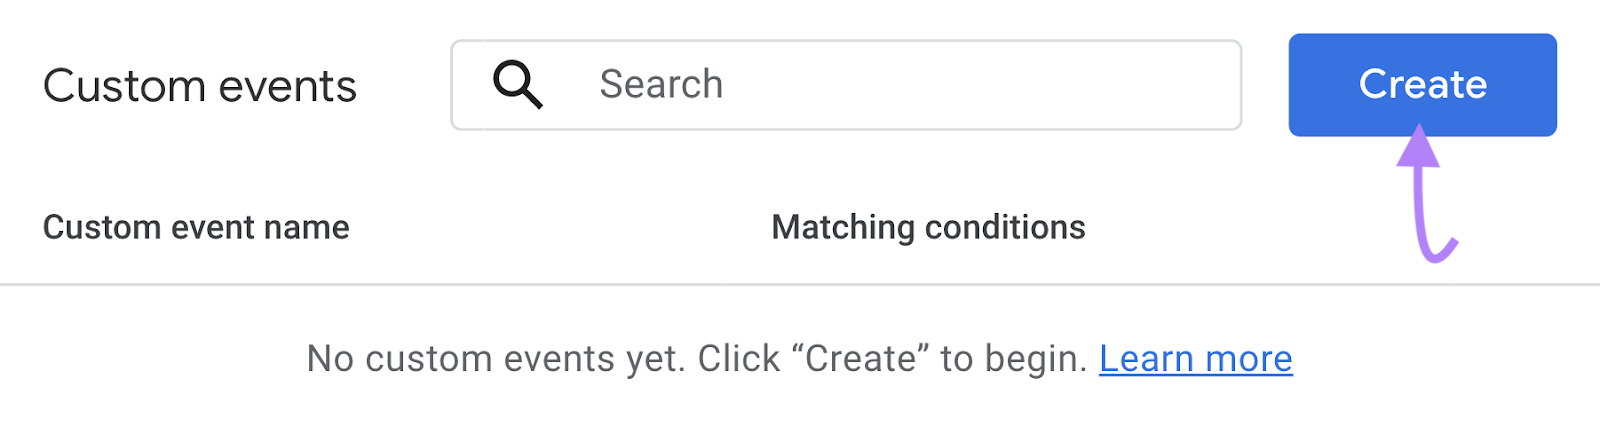Click the horizontal divider under the column headers
Image resolution: width=1600 pixels, height=442 pixels.
(x=800, y=285)
